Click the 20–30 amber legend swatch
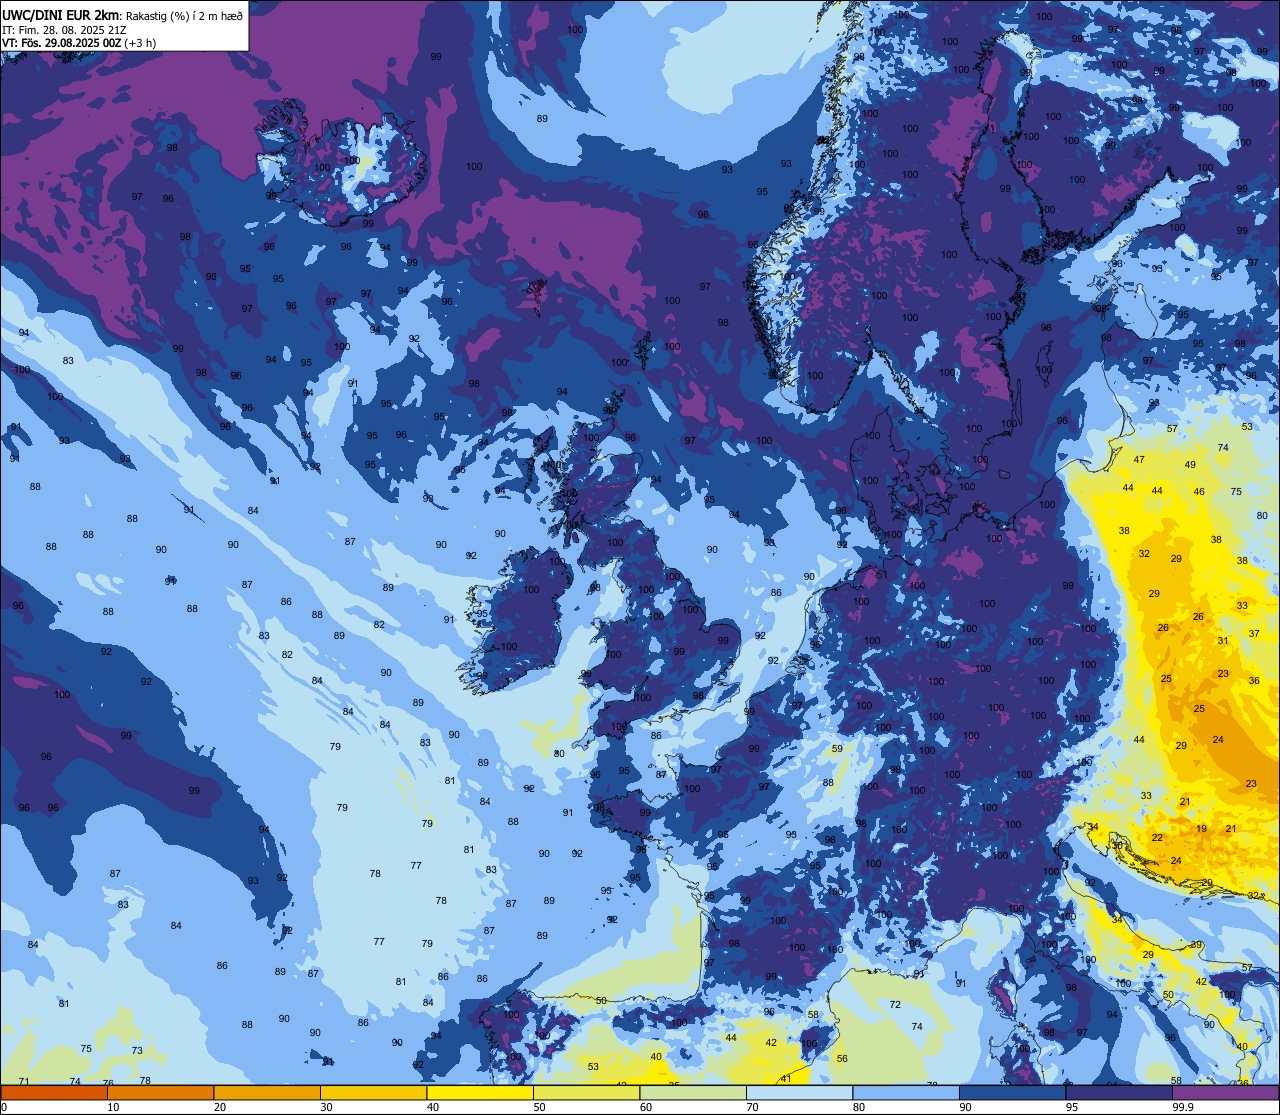This screenshot has height=1115, width=1280. click(267, 1092)
